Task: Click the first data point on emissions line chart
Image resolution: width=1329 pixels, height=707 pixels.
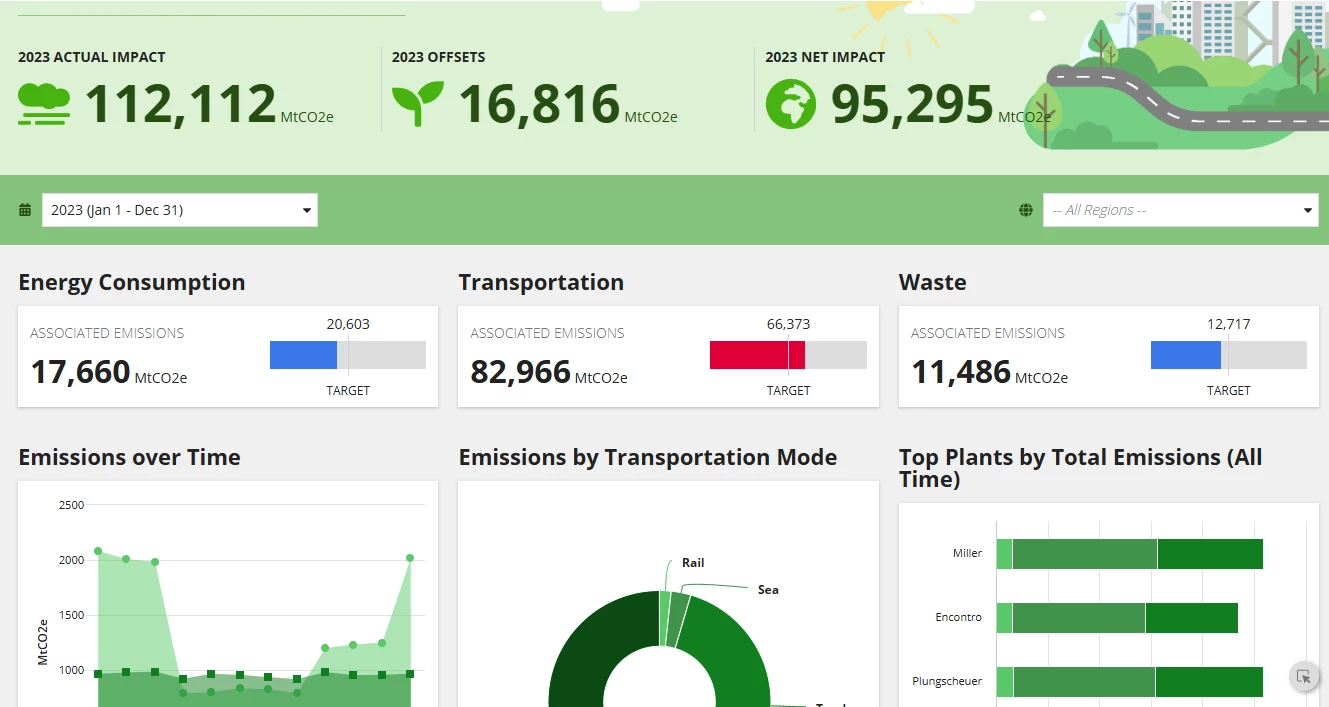Action: click(98, 551)
